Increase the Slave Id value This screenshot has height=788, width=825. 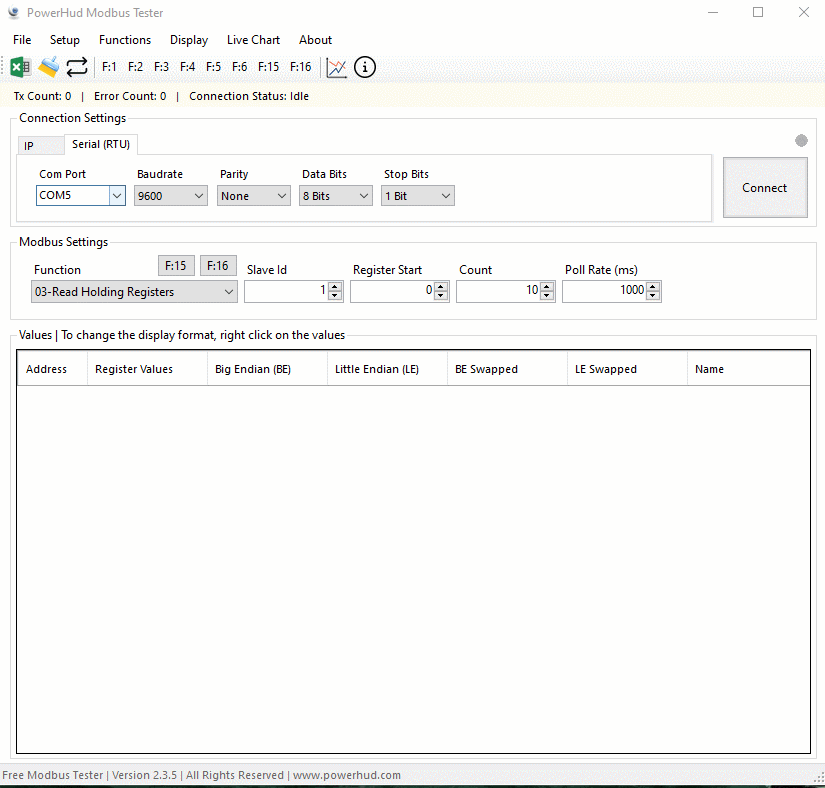pos(335,287)
